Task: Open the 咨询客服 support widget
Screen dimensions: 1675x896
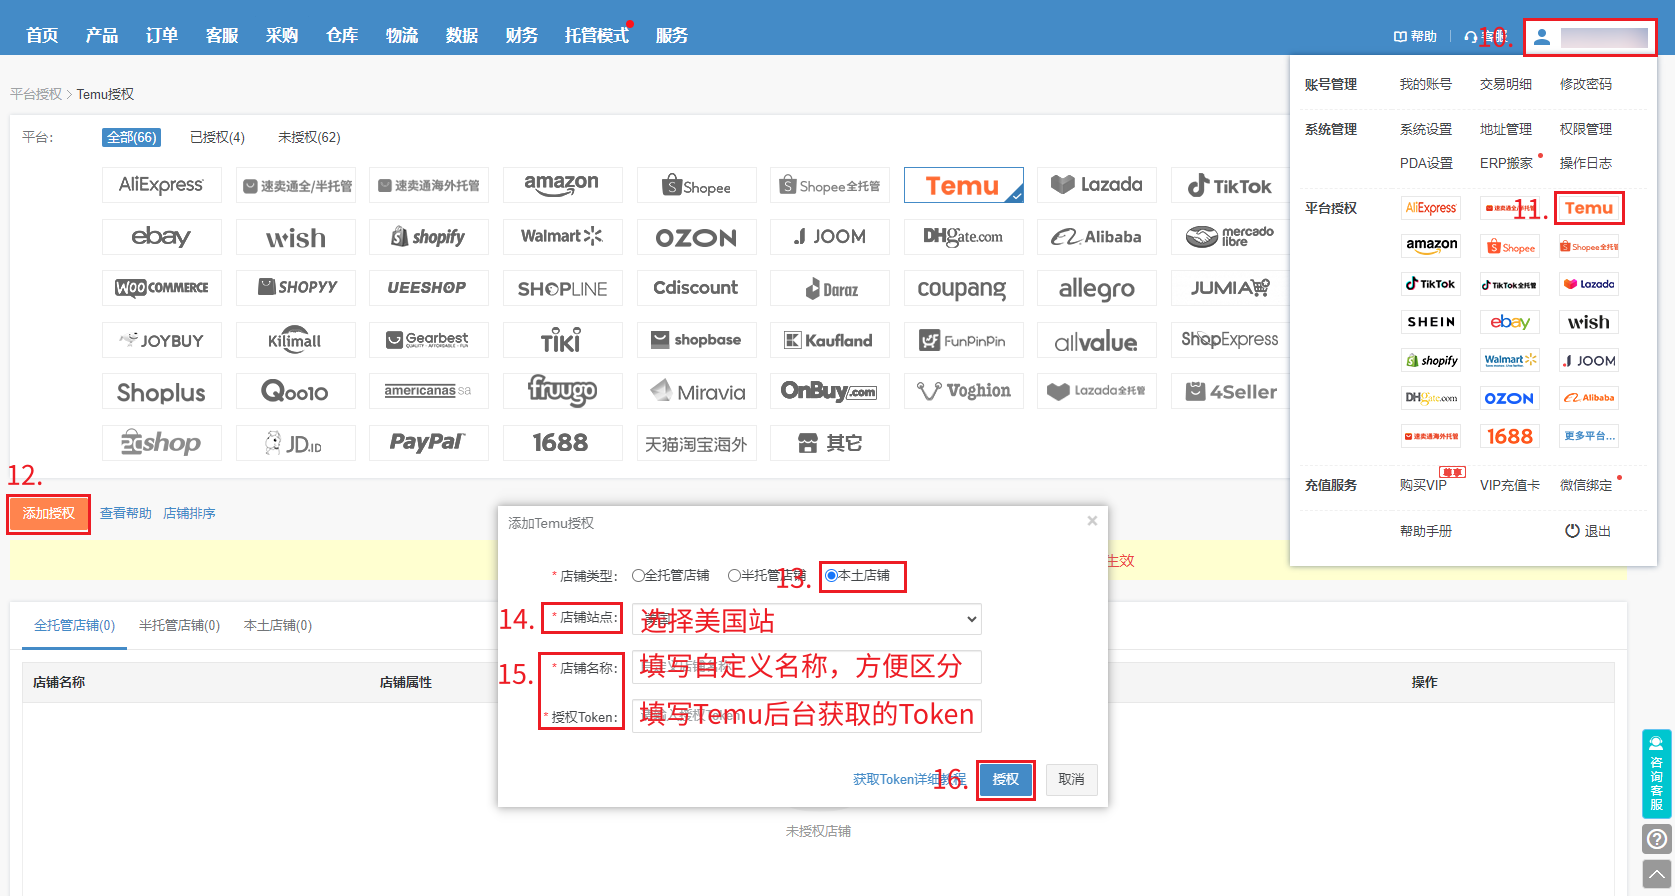Action: point(1656,774)
